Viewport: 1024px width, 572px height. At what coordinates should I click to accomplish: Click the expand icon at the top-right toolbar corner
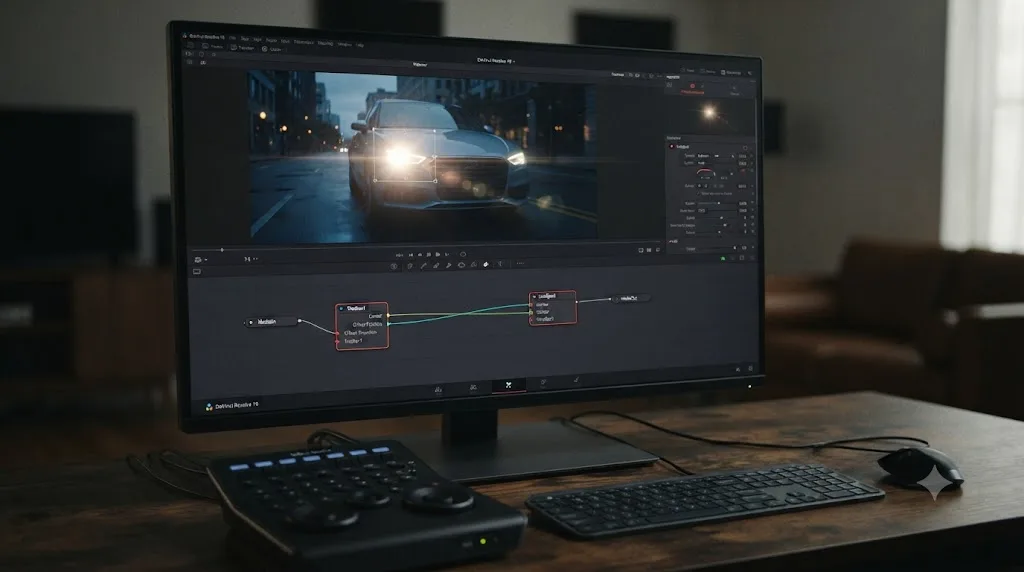click(750, 73)
